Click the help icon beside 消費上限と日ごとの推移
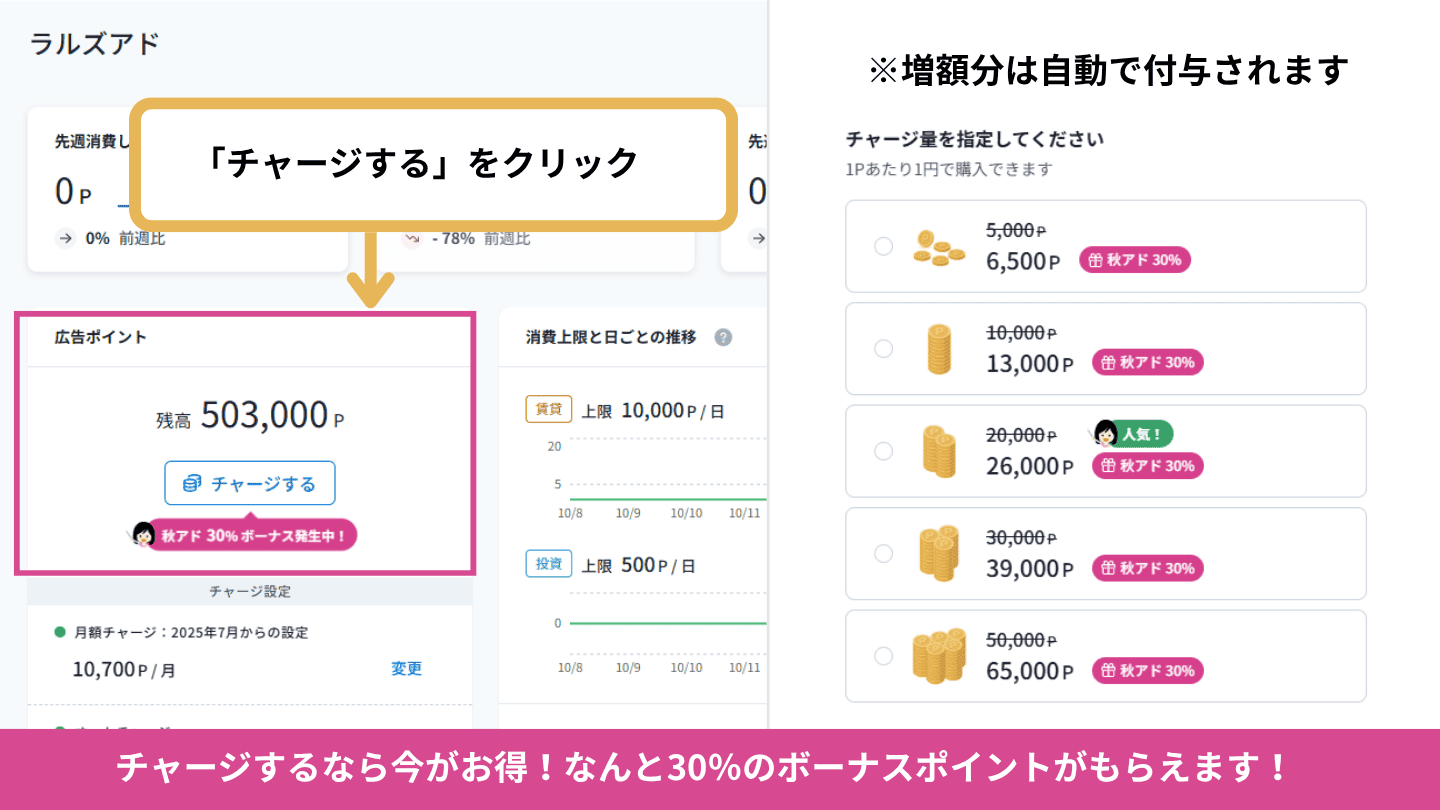The height and width of the screenshot is (810, 1440). tap(723, 337)
